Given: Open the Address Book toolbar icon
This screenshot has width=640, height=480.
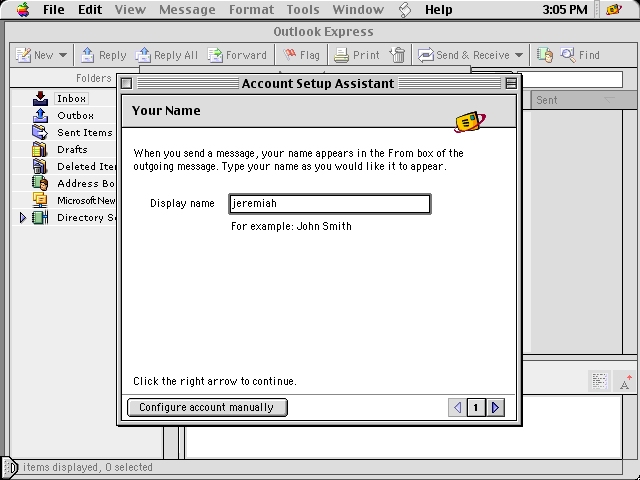Looking at the screenshot, I should click(x=544, y=55).
